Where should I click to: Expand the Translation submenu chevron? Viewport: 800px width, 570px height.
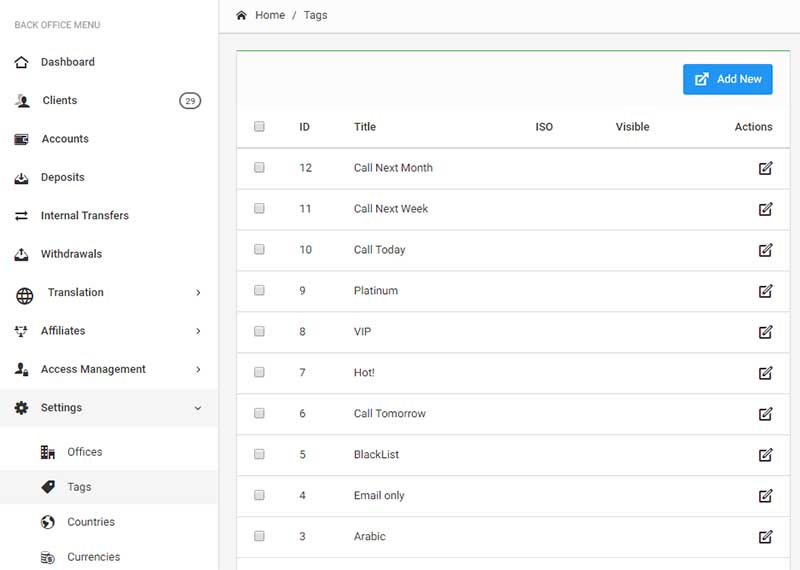coord(198,293)
